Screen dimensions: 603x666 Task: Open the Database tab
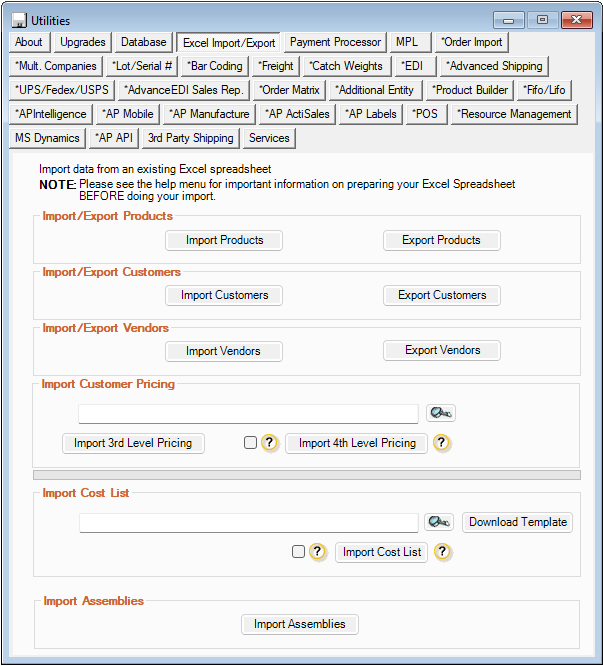(143, 42)
